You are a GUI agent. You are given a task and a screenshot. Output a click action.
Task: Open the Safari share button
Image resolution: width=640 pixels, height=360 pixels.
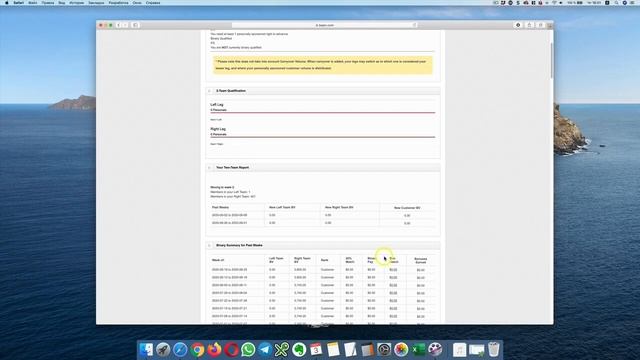click(x=529, y=25)
